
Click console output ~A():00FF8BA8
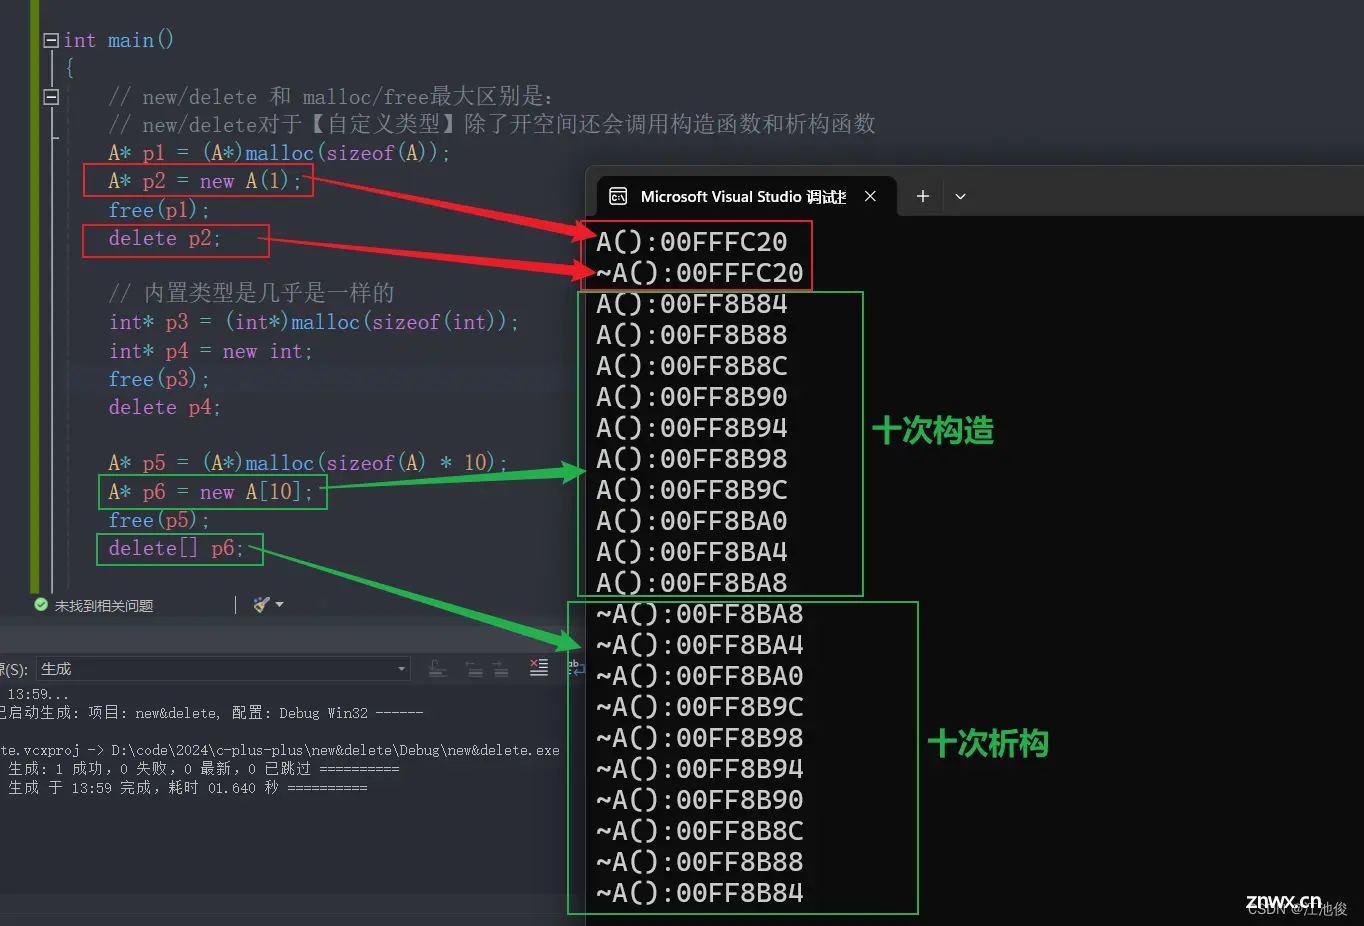tap(700, 614)
